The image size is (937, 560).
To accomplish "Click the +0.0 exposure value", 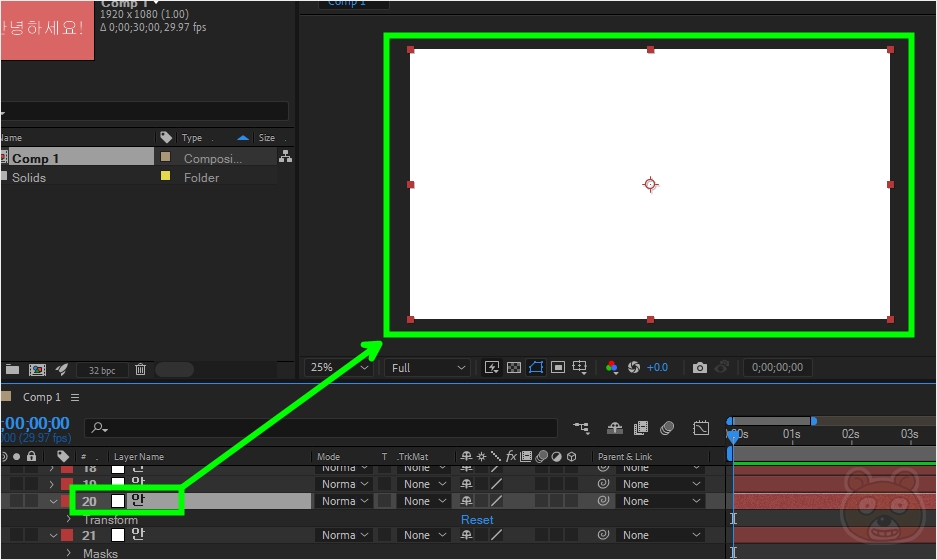I will point(657,368).
